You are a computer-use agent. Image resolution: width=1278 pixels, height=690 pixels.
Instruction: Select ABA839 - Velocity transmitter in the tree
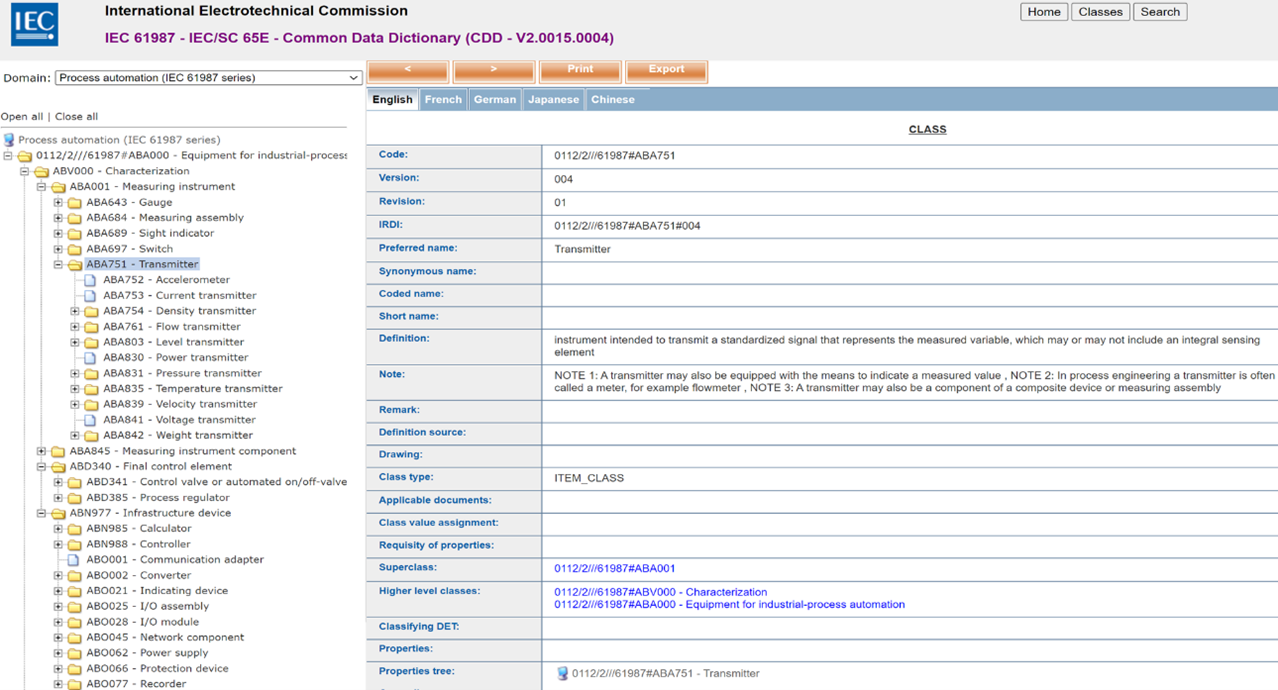(180, 404)
